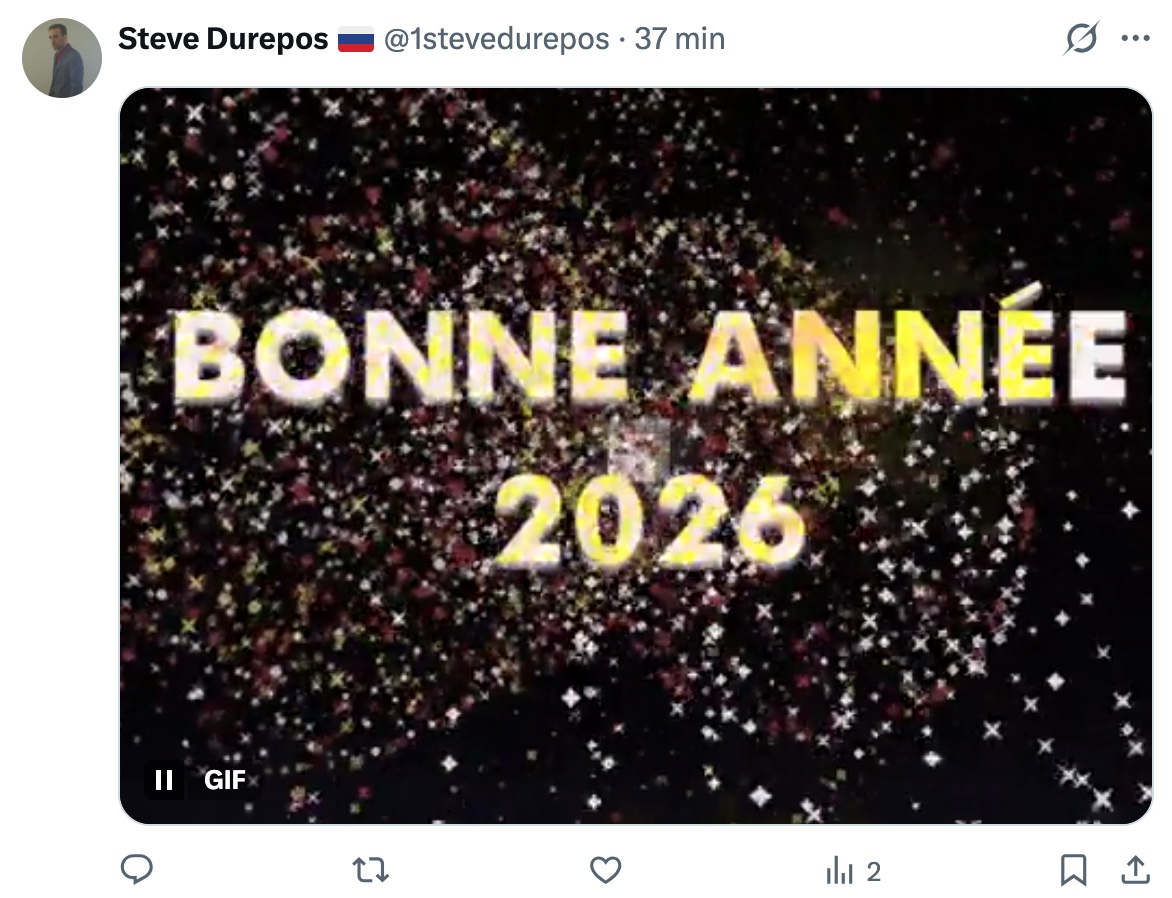Share the post using upload arrow icon

1135,870
